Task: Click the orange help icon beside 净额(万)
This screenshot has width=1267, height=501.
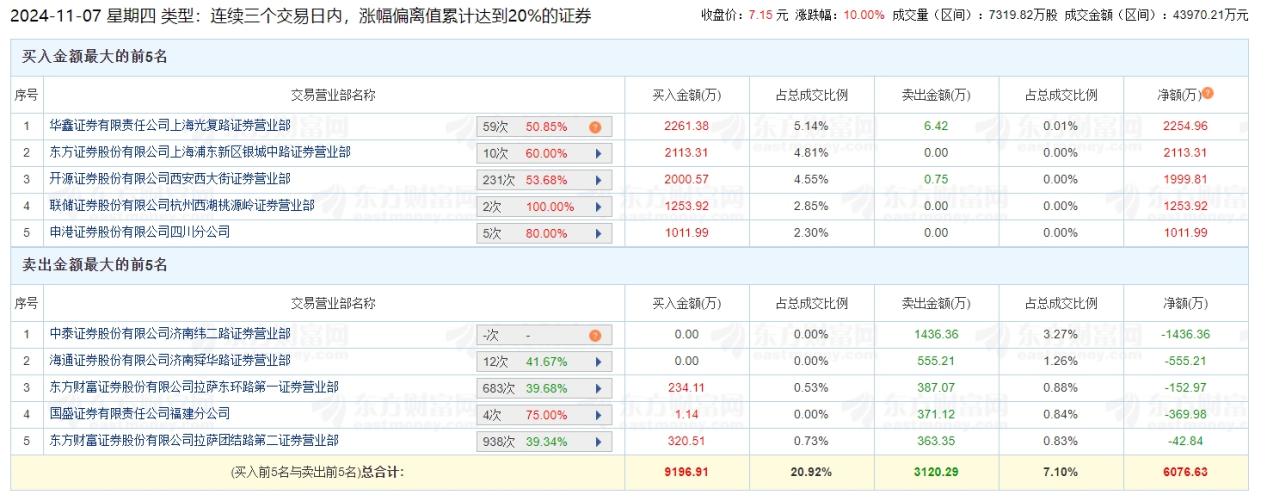Action: click(1208, 93)
